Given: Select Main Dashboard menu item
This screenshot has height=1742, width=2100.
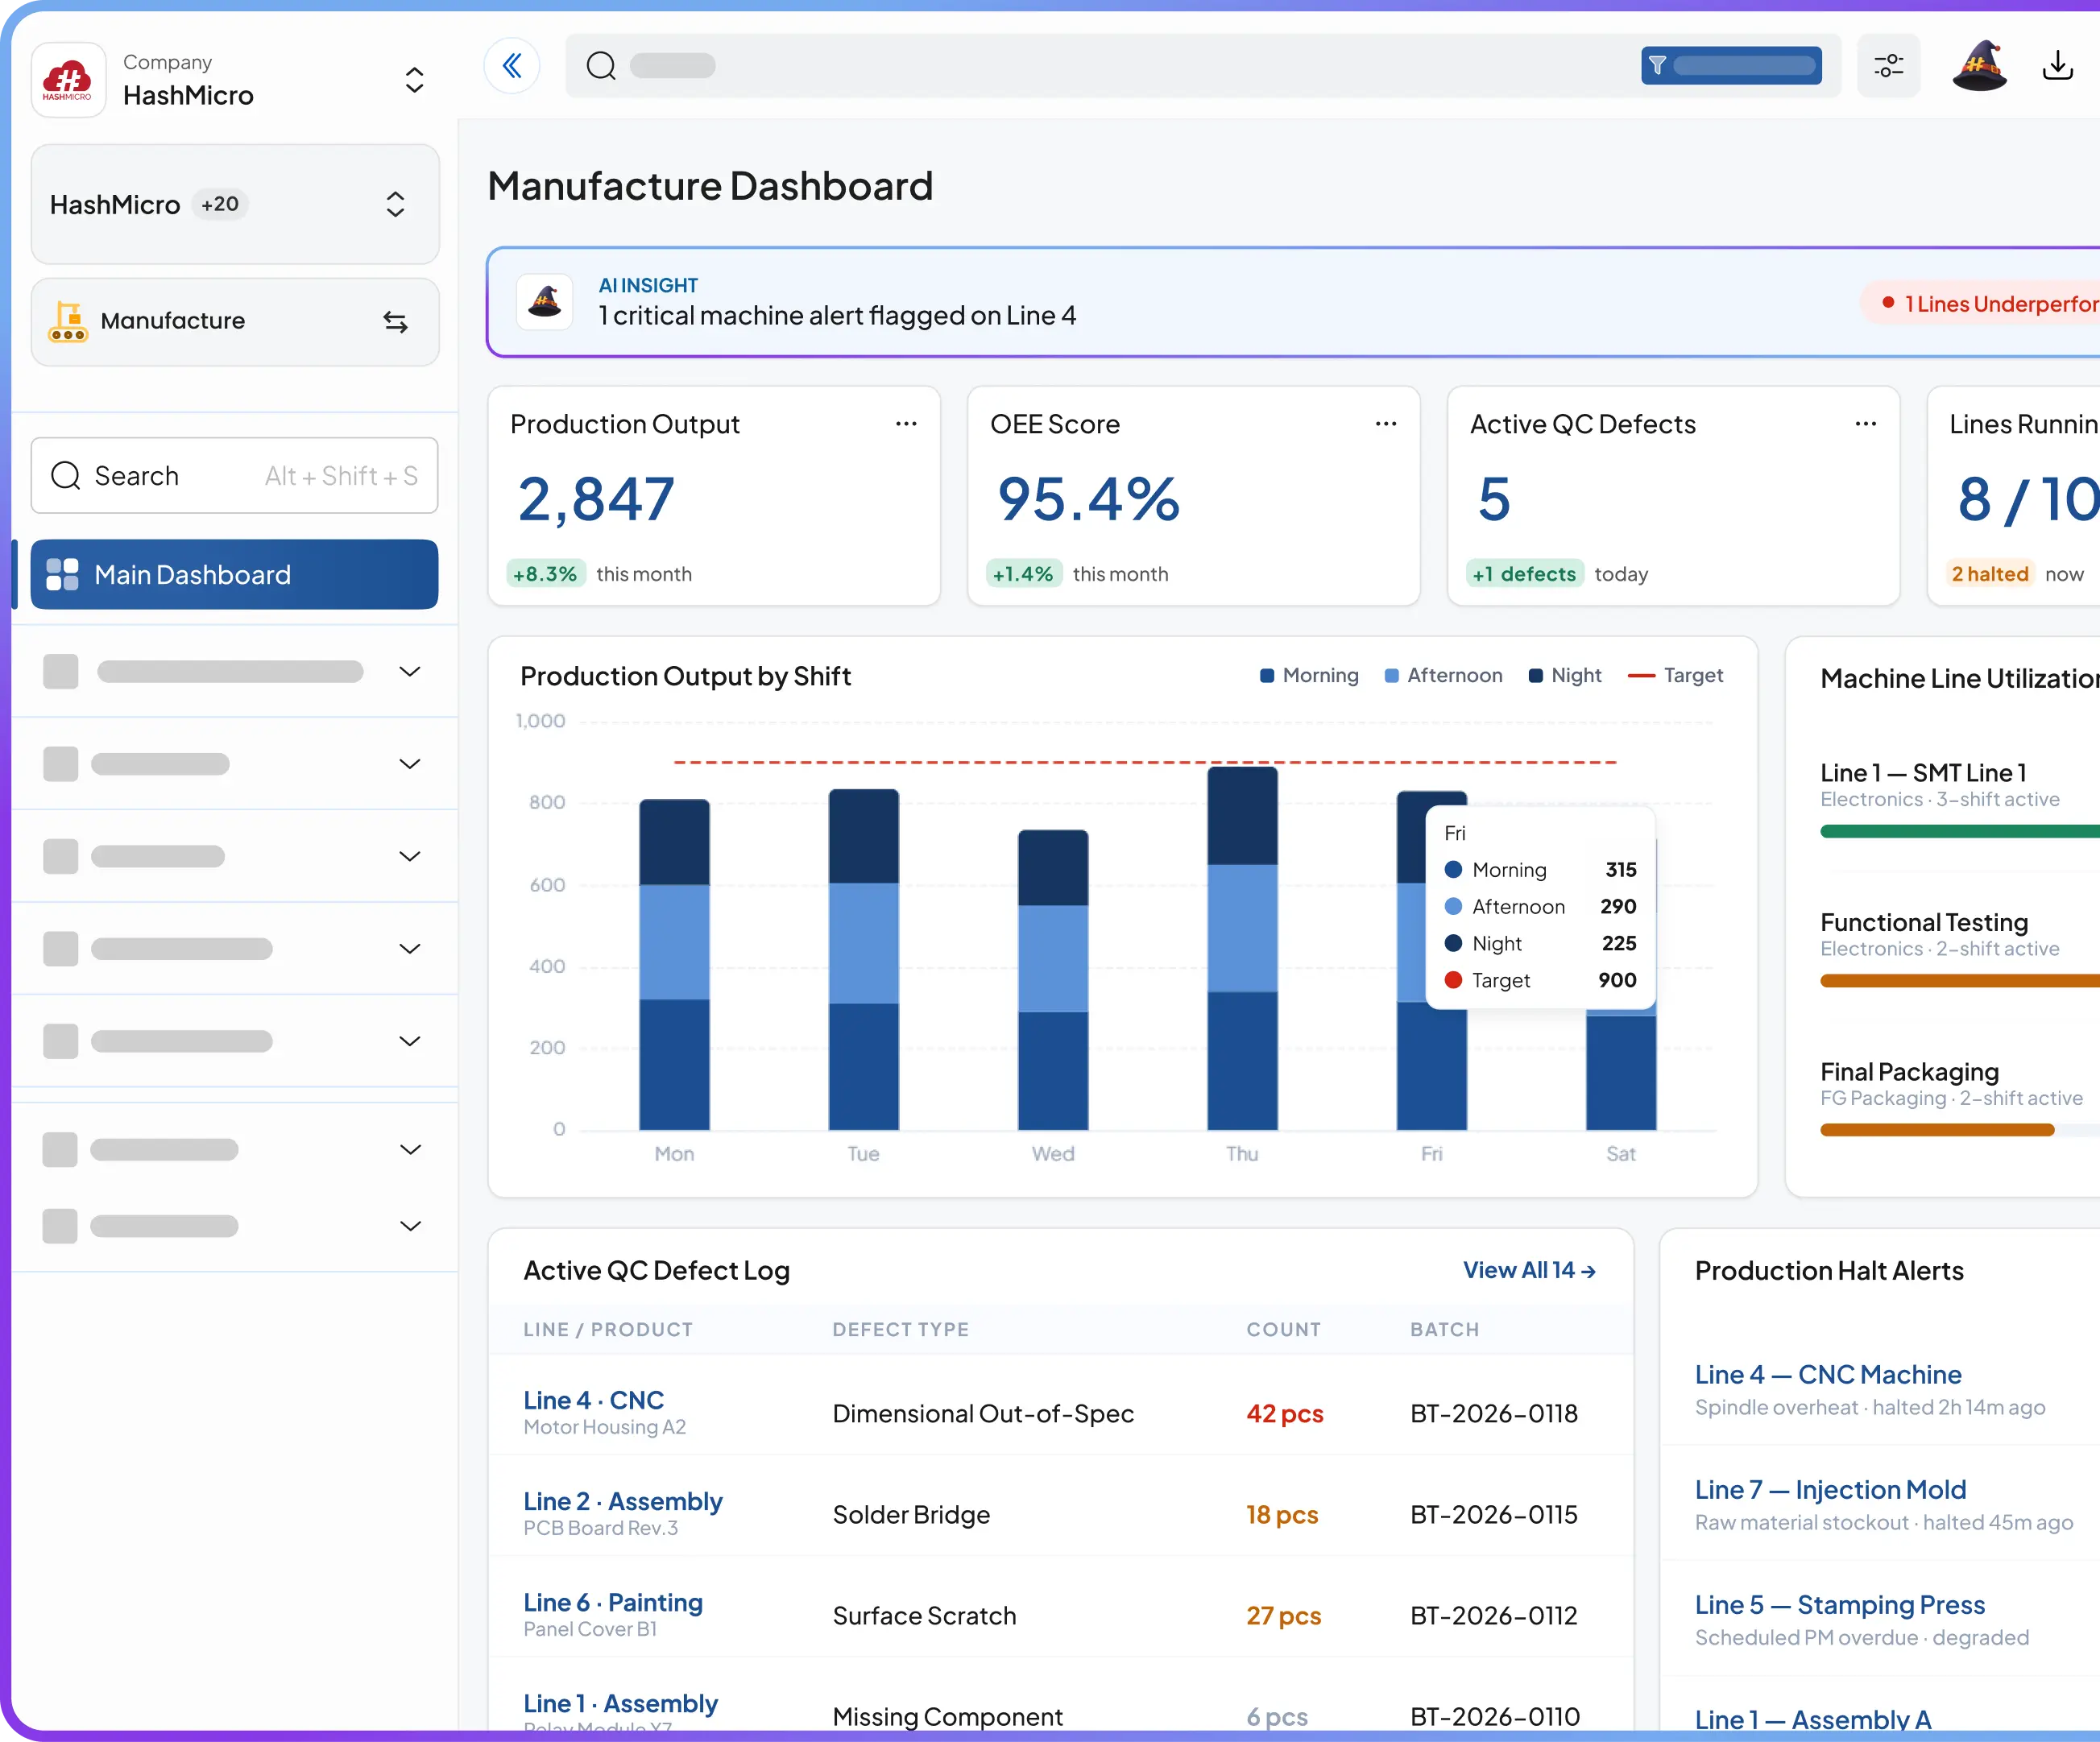Looking at the screenshot, I should [235, 574].
